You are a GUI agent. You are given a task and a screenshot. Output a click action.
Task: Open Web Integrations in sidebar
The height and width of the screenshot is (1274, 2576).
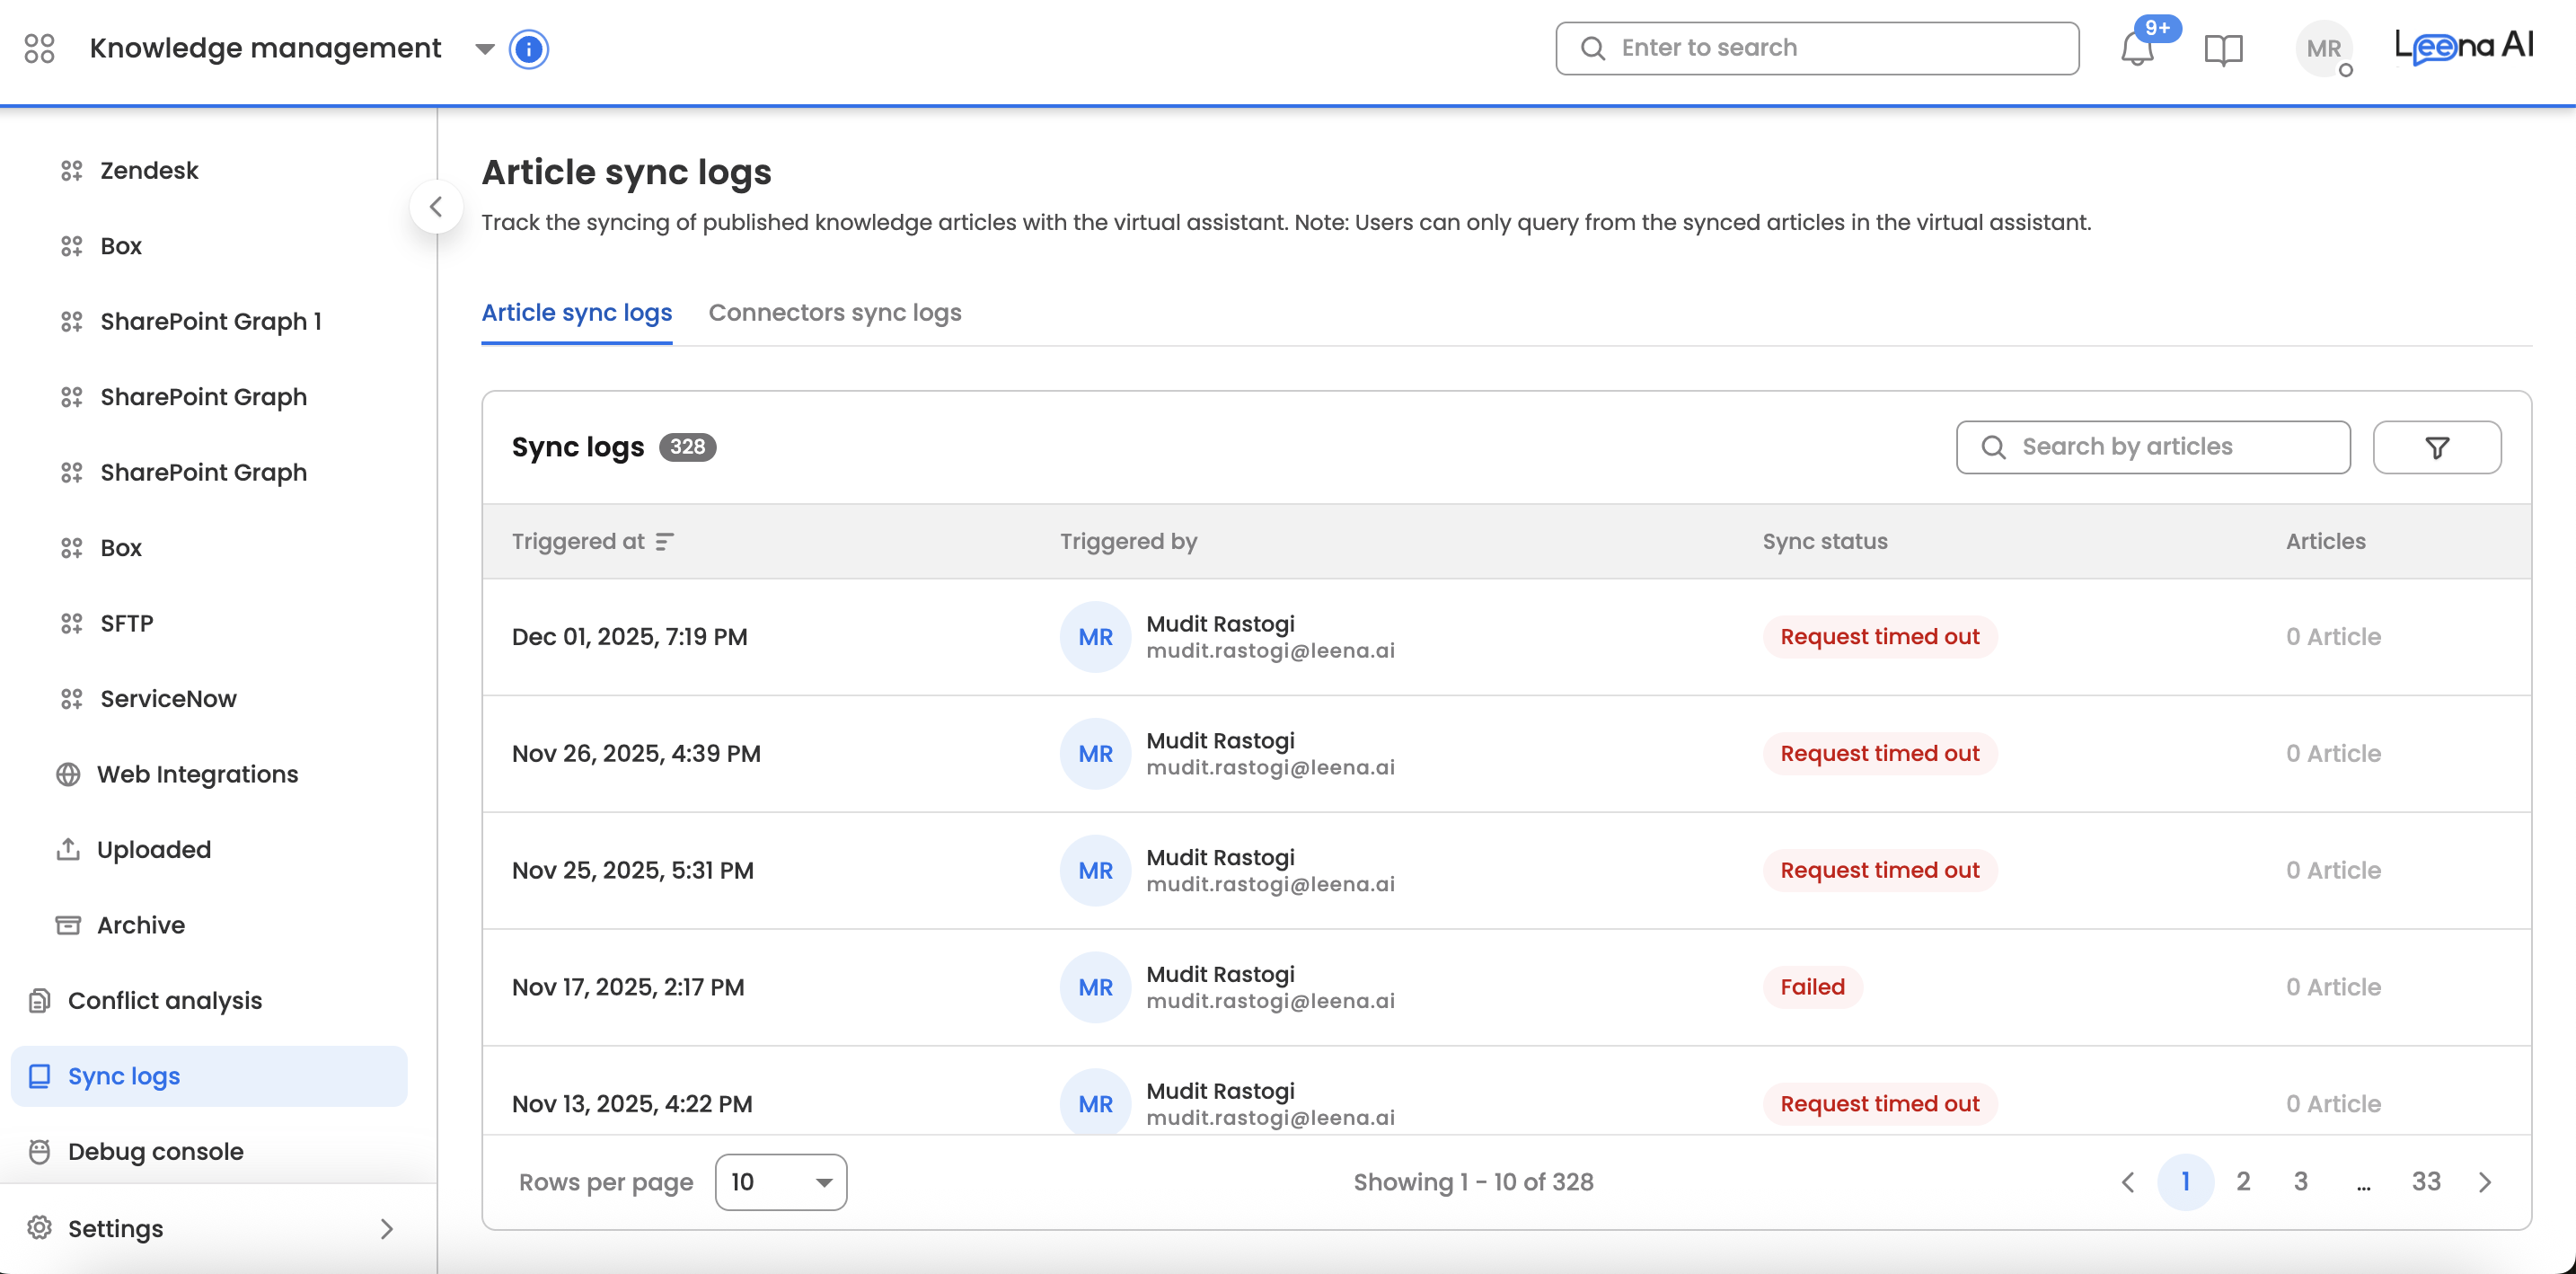pyautogui.click(x=197, y=774)
